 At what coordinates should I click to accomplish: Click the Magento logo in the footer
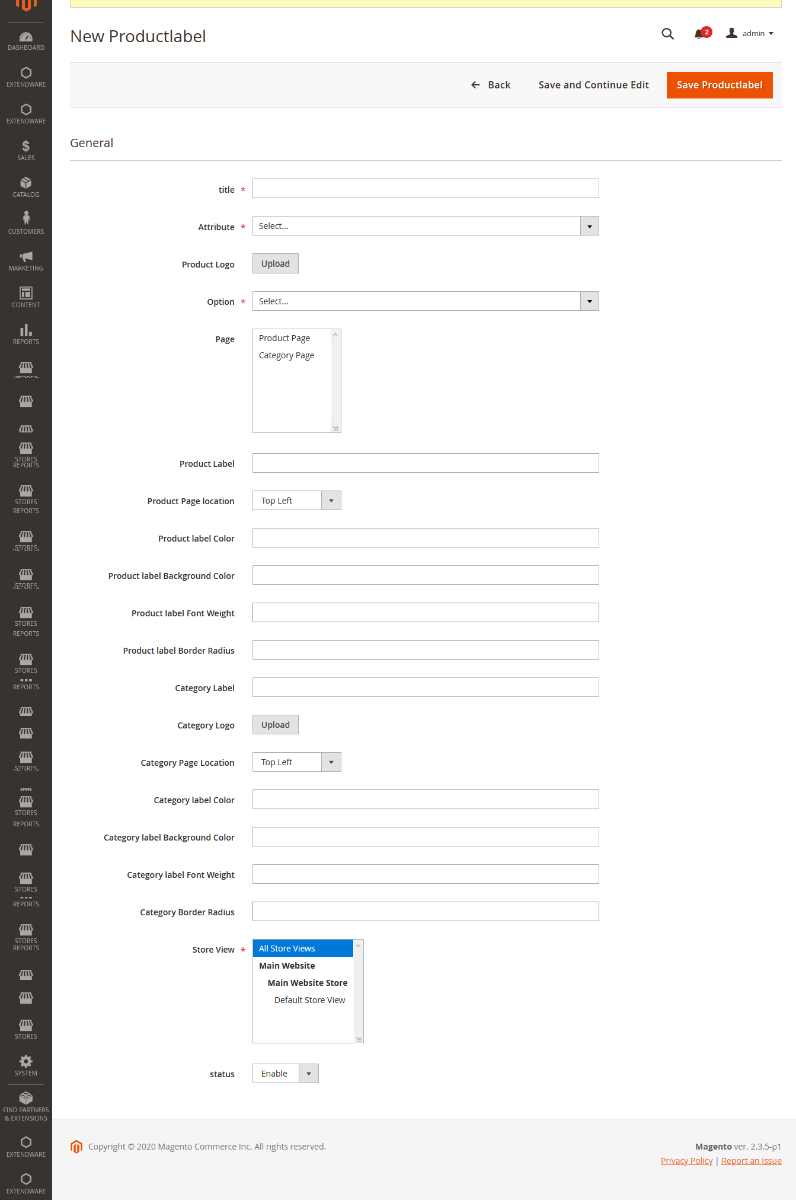point(76,1146)
